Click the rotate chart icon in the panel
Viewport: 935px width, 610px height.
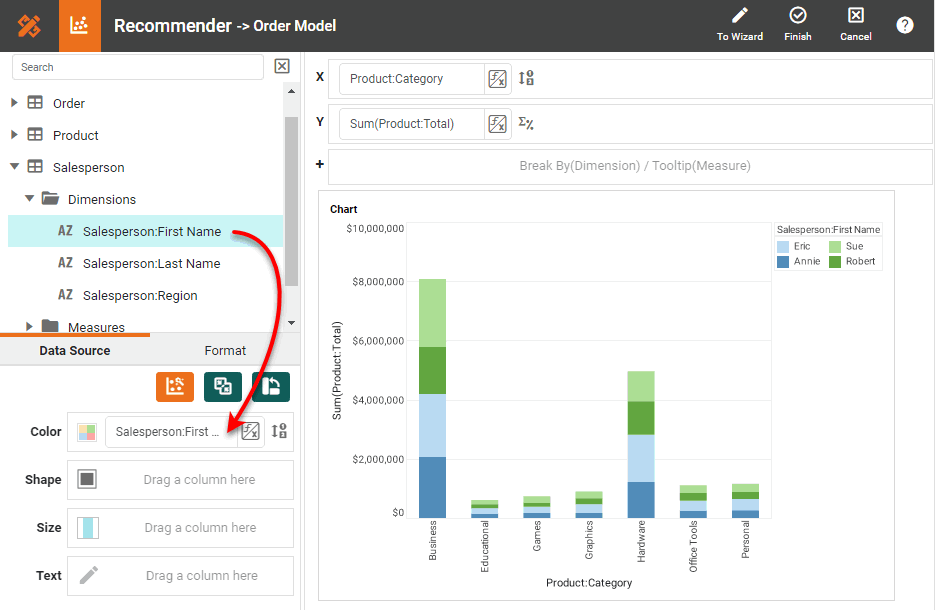[270, 386]
